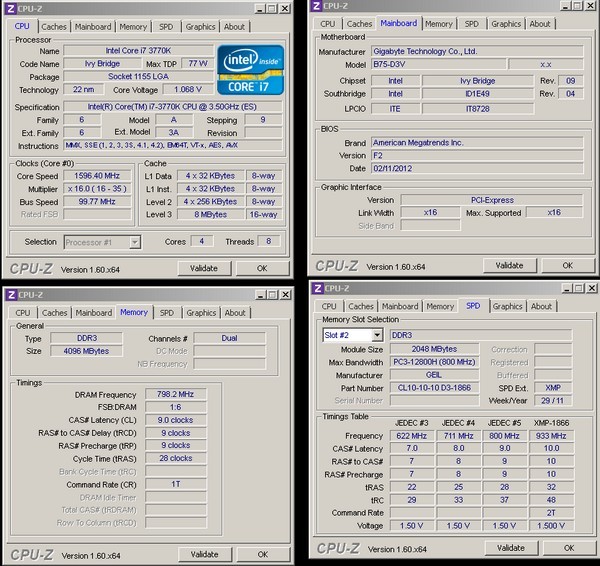Click the CPU-Z icon in Mainboard window title bar
The image size is (600, 566).
point(316,6)
